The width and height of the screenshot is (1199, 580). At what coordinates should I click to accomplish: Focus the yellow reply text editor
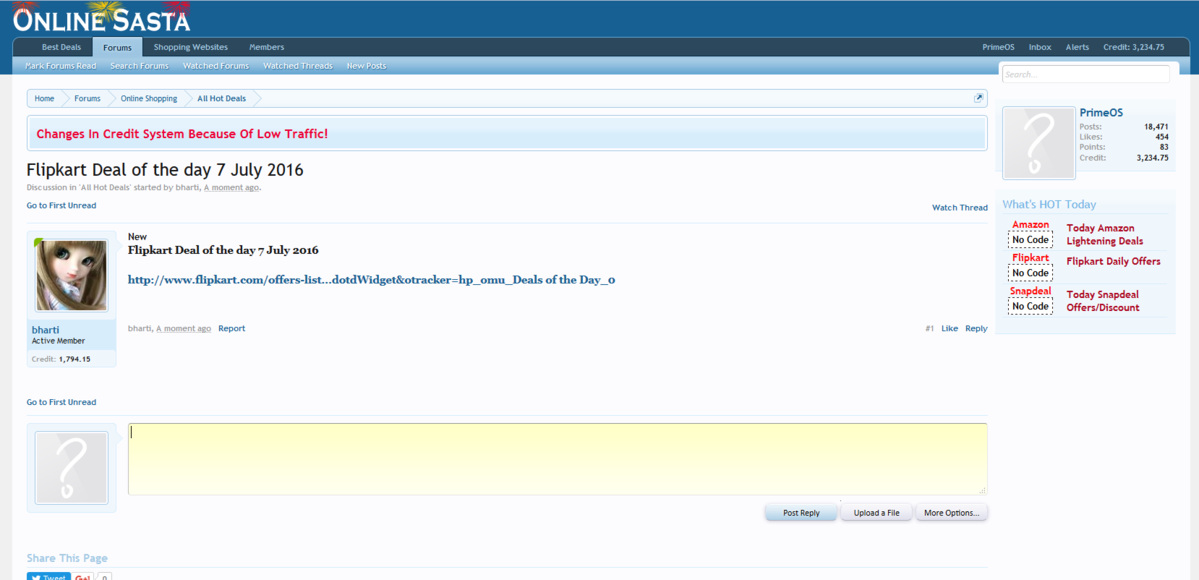(557, 459)
